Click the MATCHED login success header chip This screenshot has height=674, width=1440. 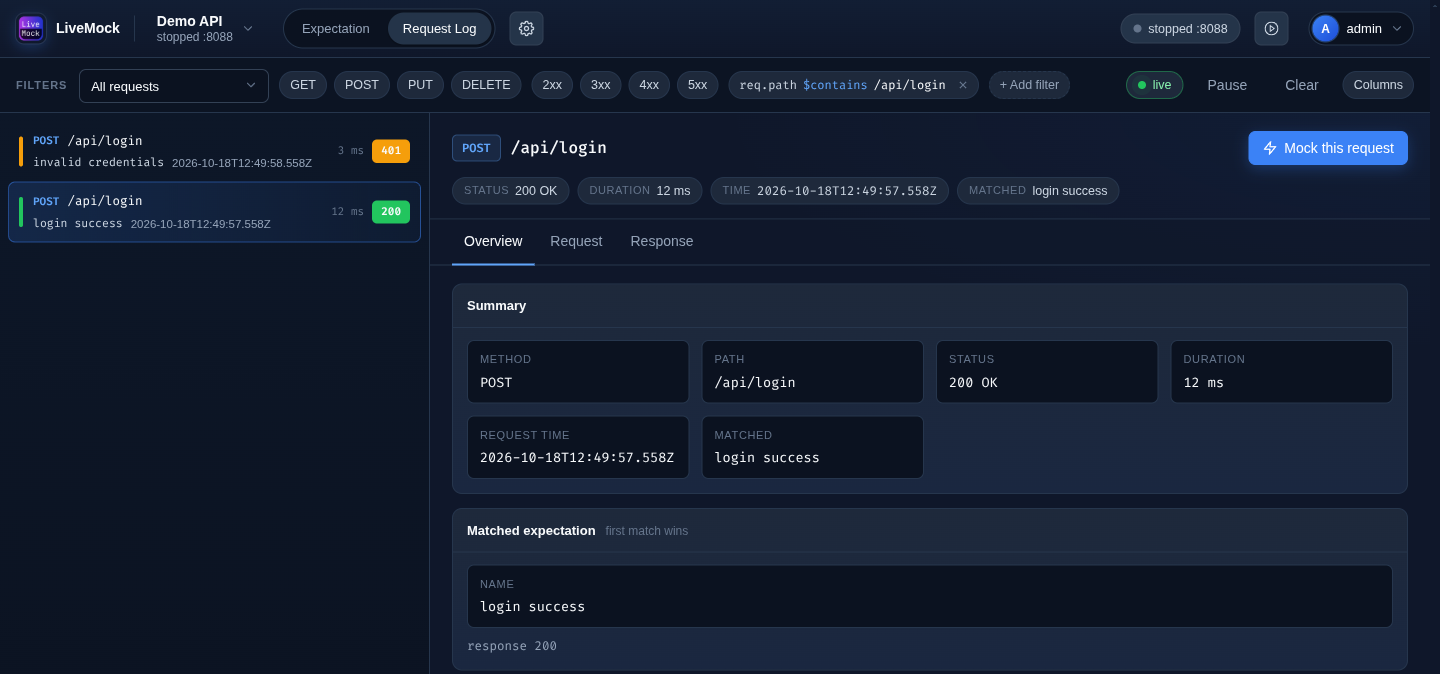click(x=1038, y=191)
